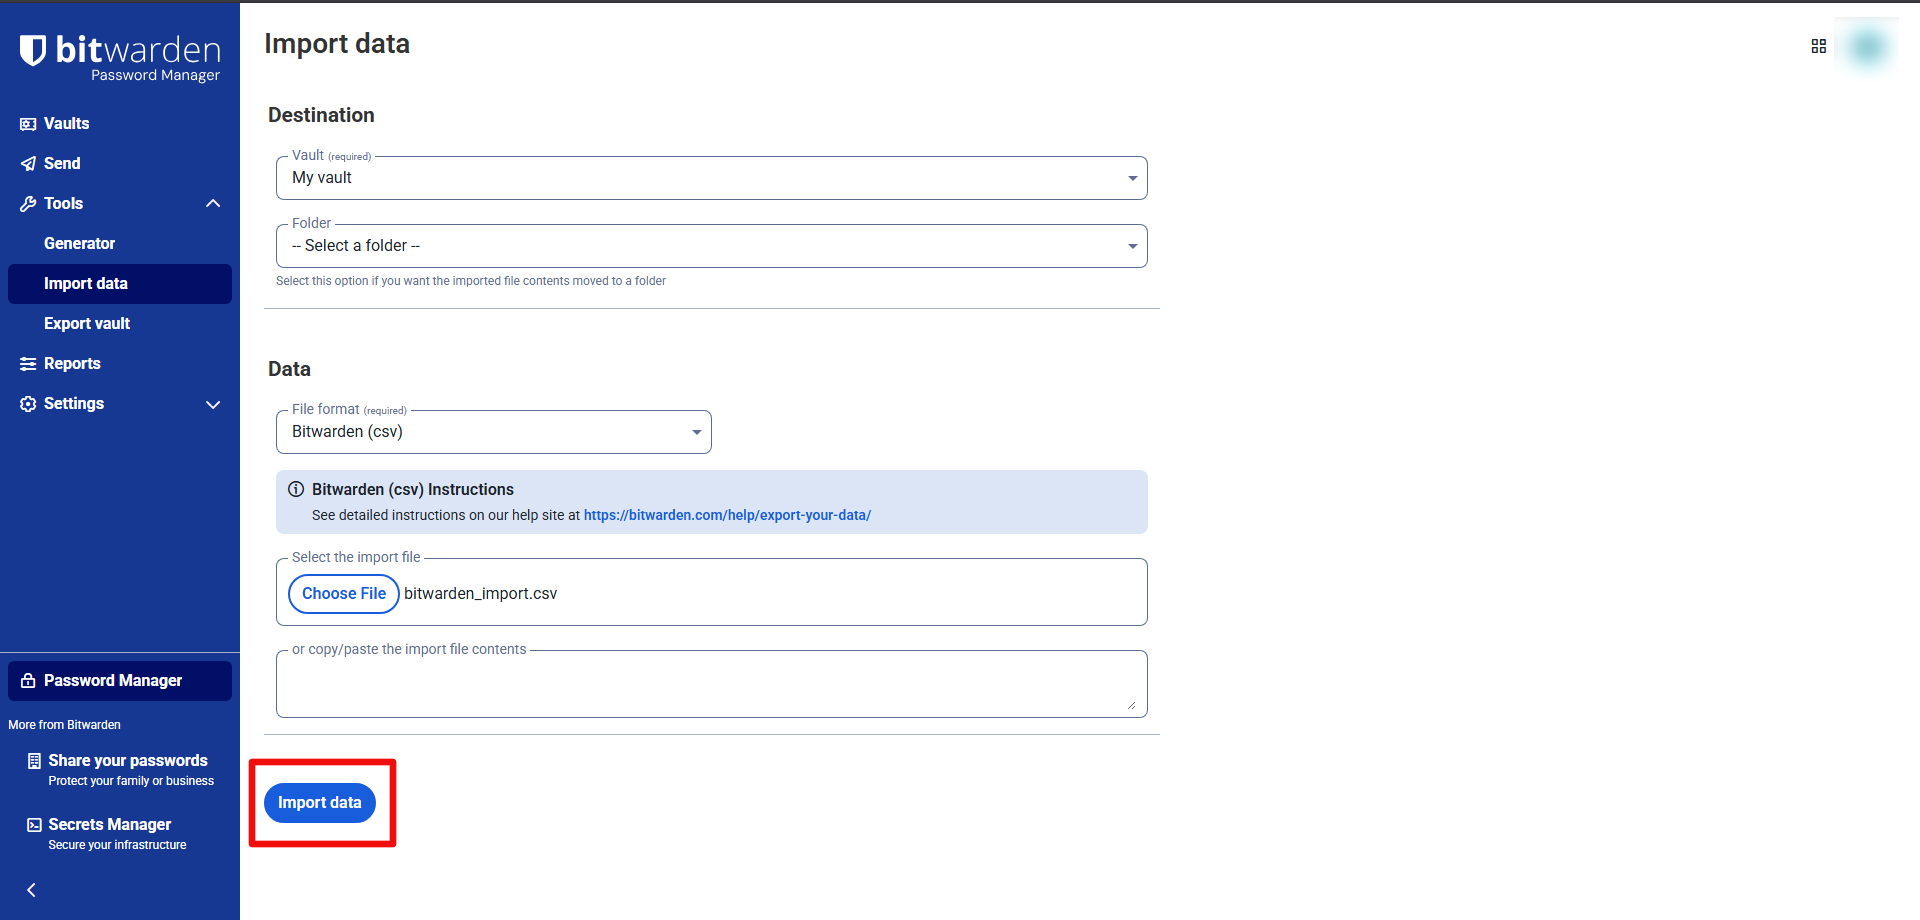
Task: Open the File format dropdown
Action: (x=493, y=432)
